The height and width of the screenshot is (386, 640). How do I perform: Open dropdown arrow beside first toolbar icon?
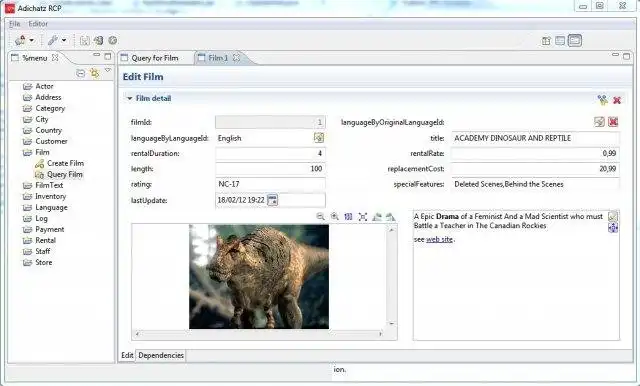pyautogui.click(x=32, y=40)
